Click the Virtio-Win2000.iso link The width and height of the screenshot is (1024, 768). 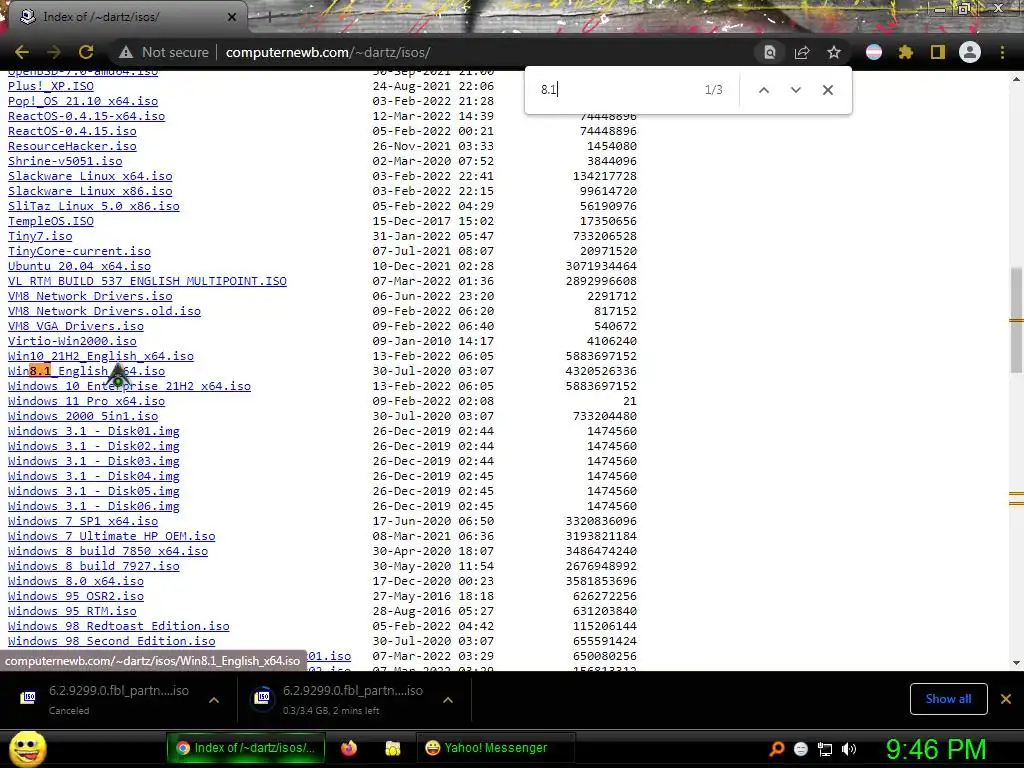72,341
